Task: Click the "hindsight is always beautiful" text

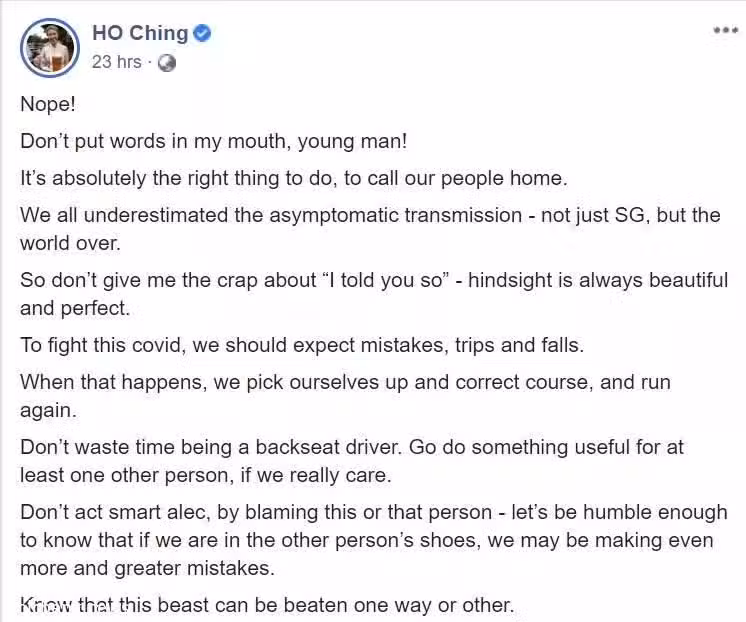Action: click(598, 280)
